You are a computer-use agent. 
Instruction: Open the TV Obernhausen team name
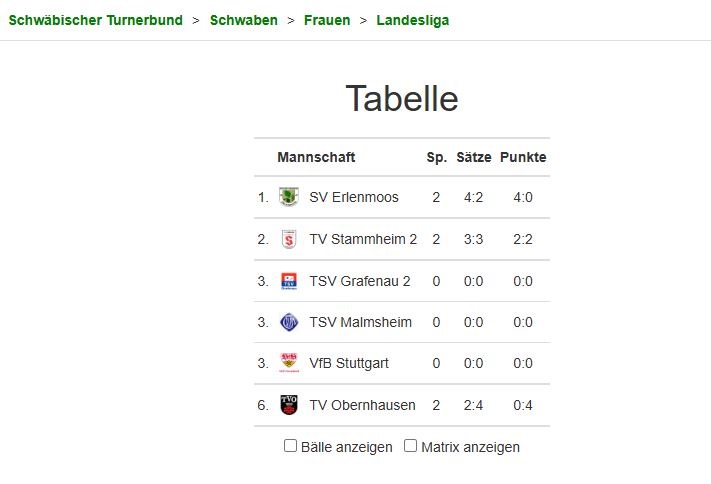click(x=362, y=405)
